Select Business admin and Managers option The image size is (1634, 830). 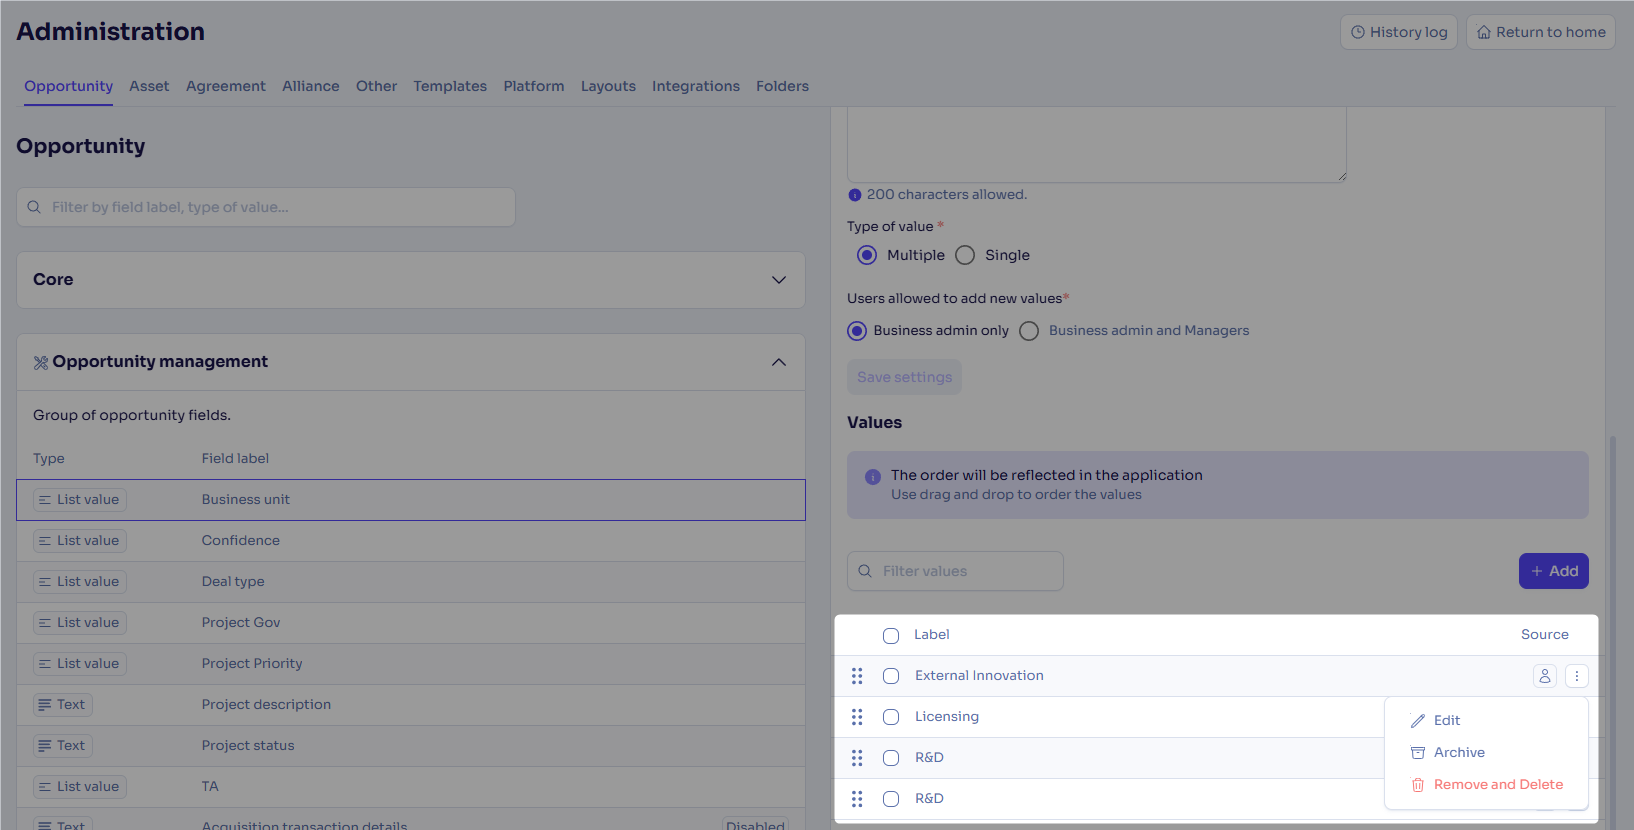[1029, 331]
